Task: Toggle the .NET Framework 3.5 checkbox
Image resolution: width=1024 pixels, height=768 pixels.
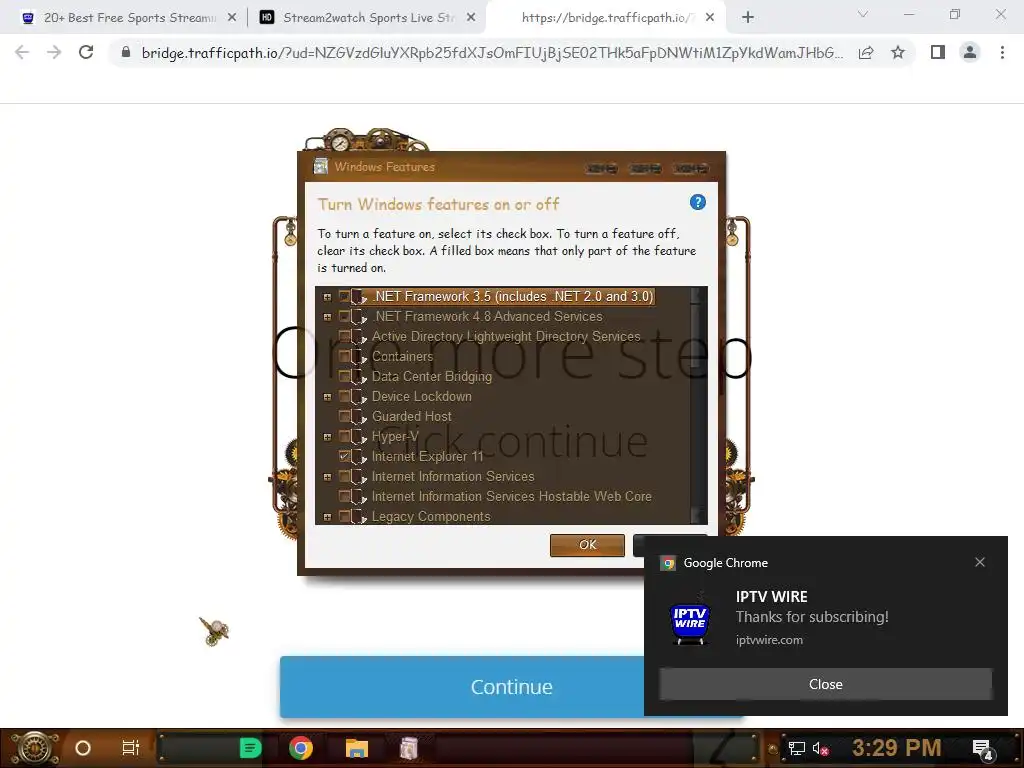Action: coord(344,296)
